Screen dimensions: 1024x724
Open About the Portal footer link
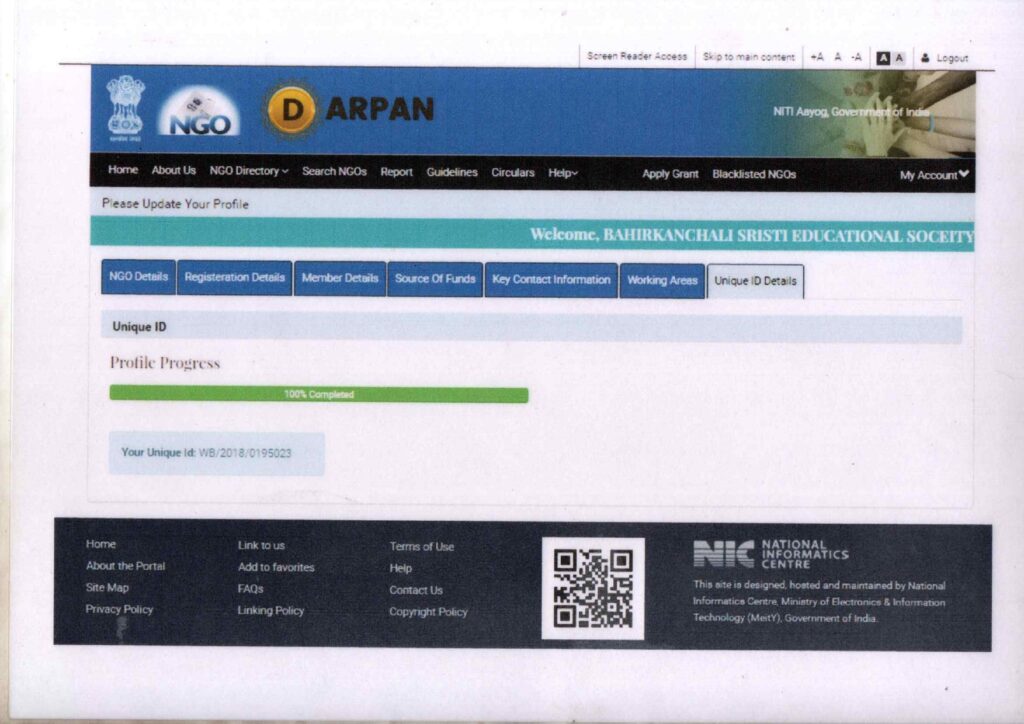(125, 566)
